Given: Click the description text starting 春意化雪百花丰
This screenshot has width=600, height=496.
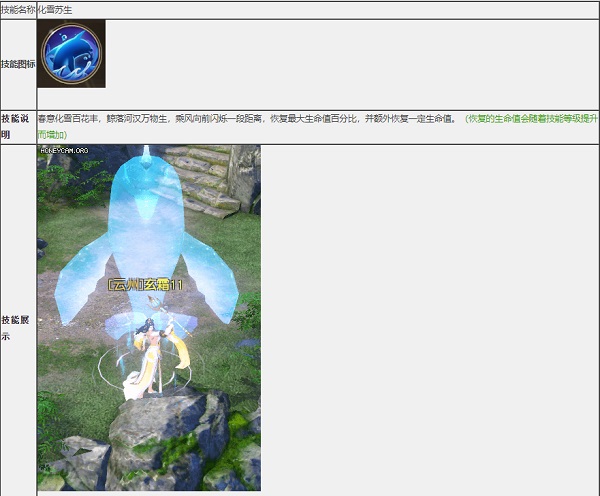Looking at the screenshot, I should click(248, 119).
